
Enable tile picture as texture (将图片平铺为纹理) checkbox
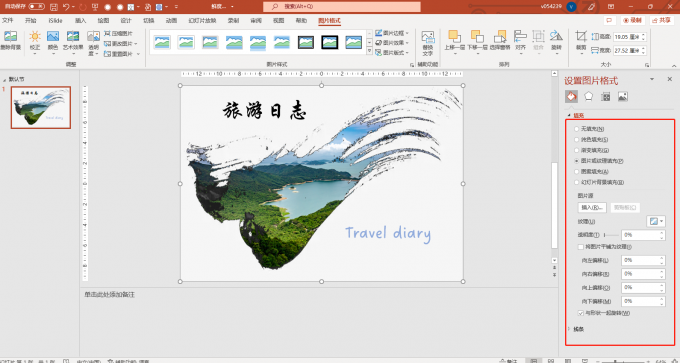[x=581, y=247]
